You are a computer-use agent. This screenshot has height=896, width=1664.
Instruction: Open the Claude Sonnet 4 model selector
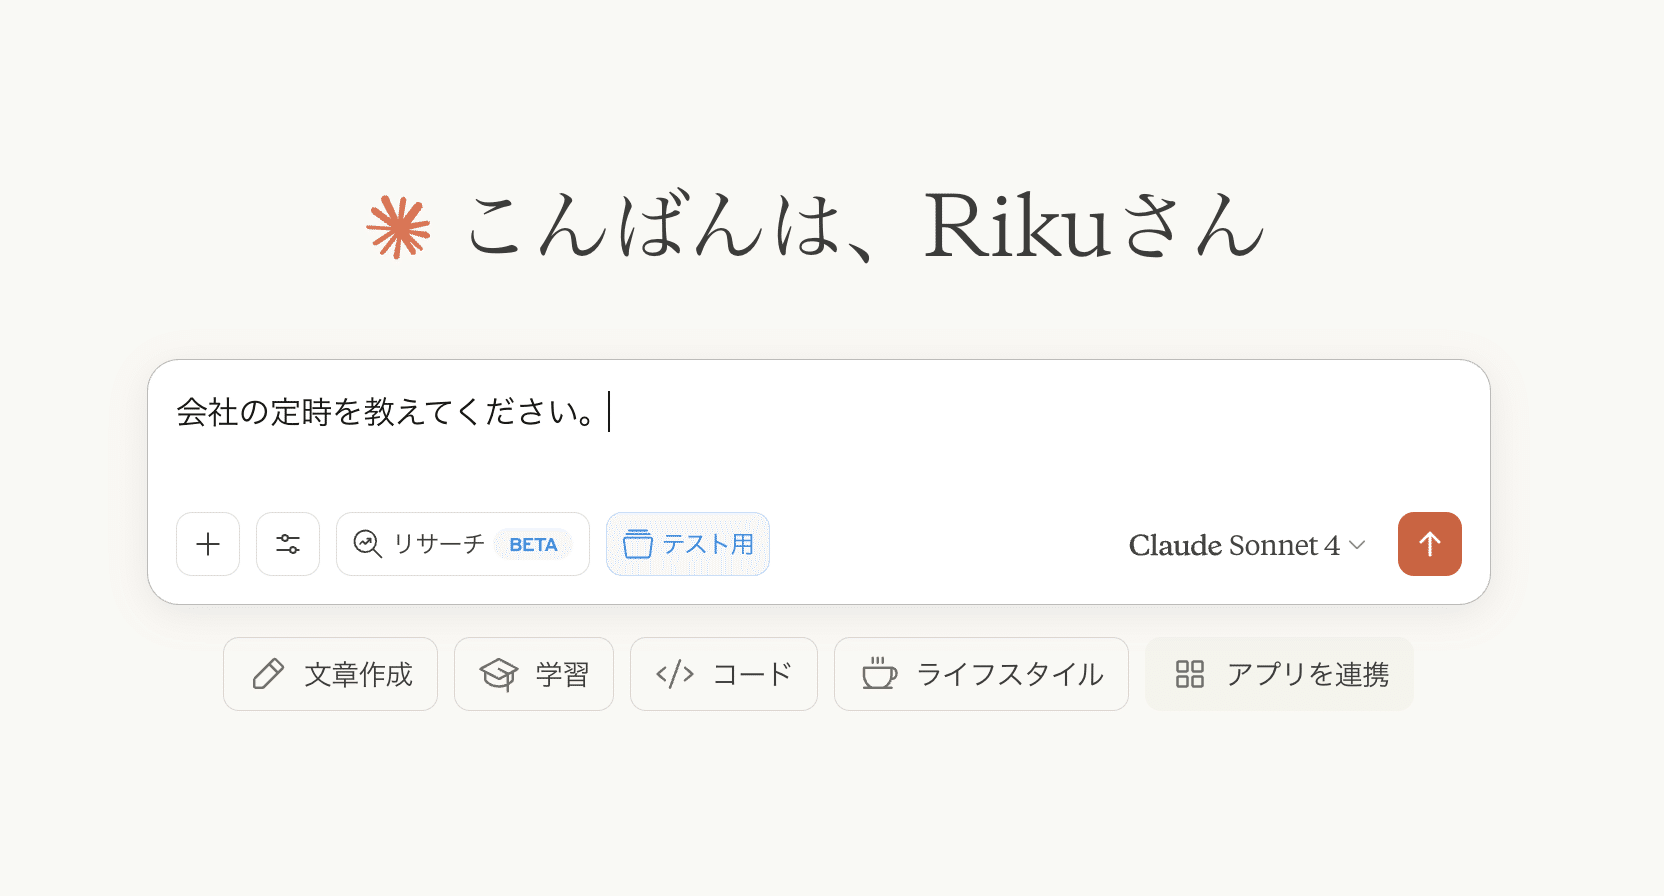[1234, 545]
